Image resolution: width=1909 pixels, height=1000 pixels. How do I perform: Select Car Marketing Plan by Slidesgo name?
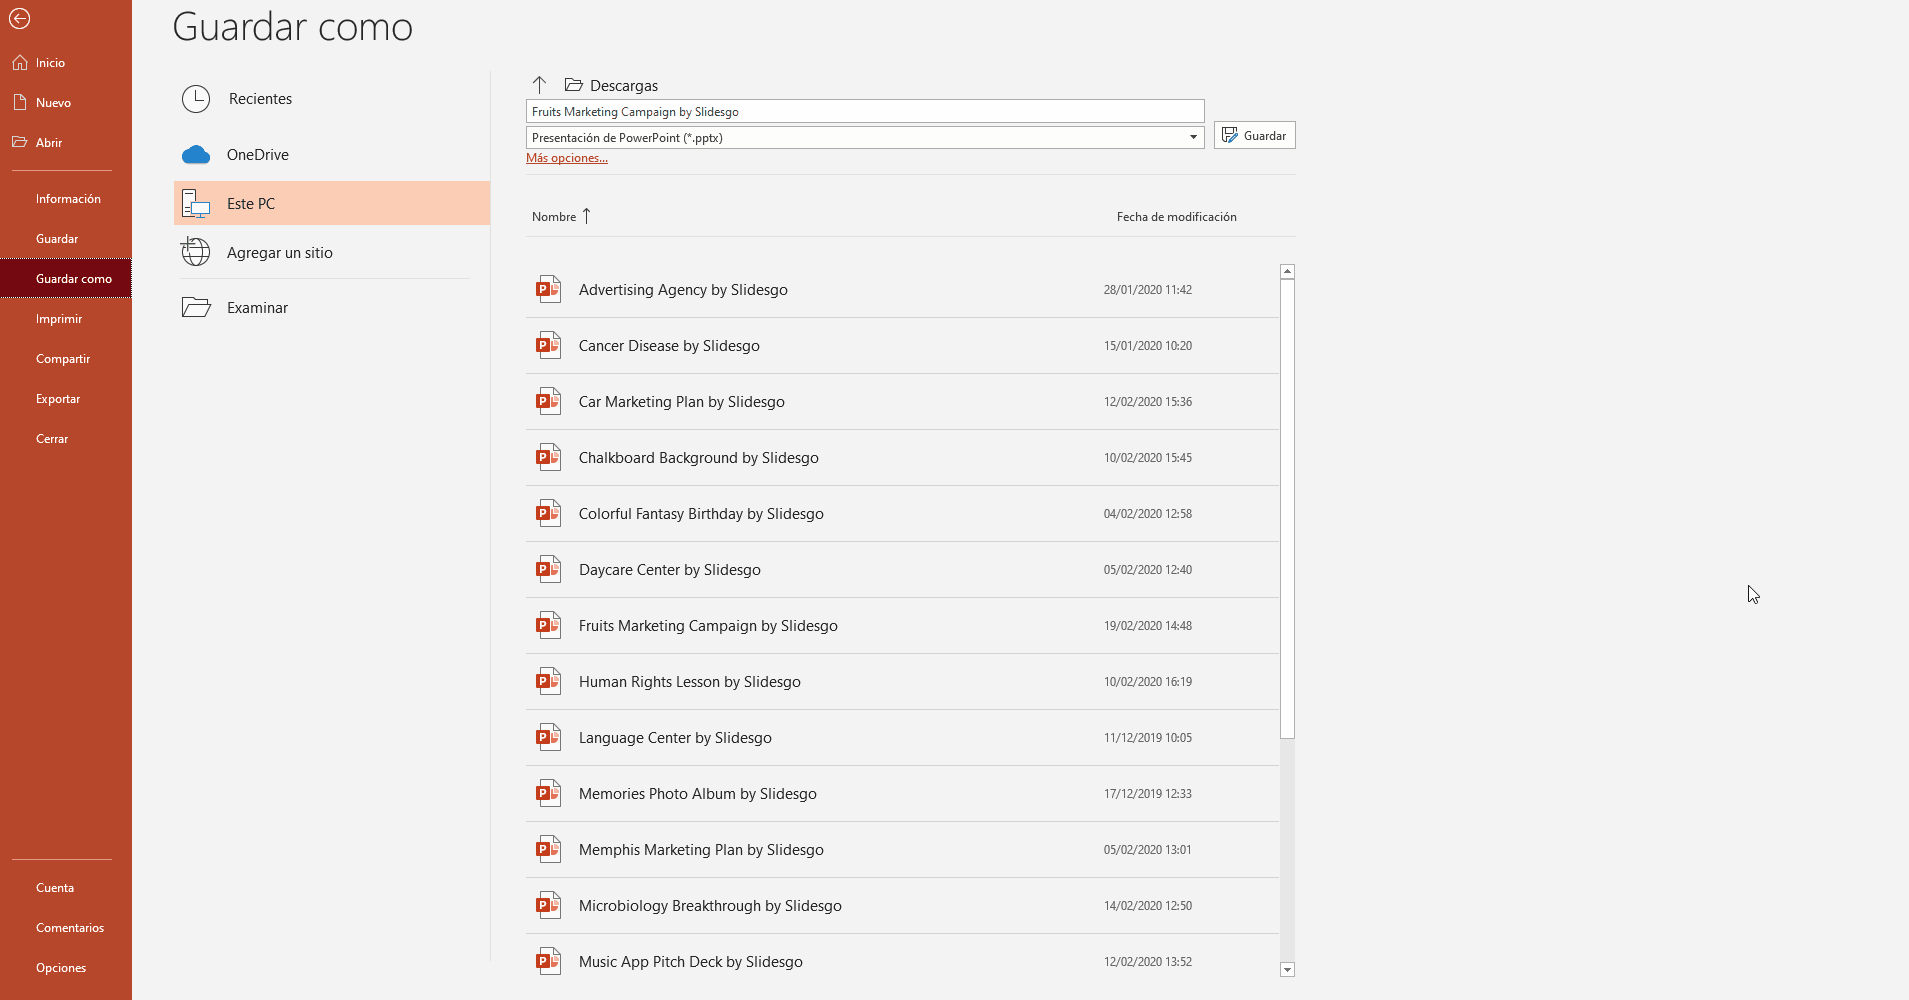click(682, 402)
